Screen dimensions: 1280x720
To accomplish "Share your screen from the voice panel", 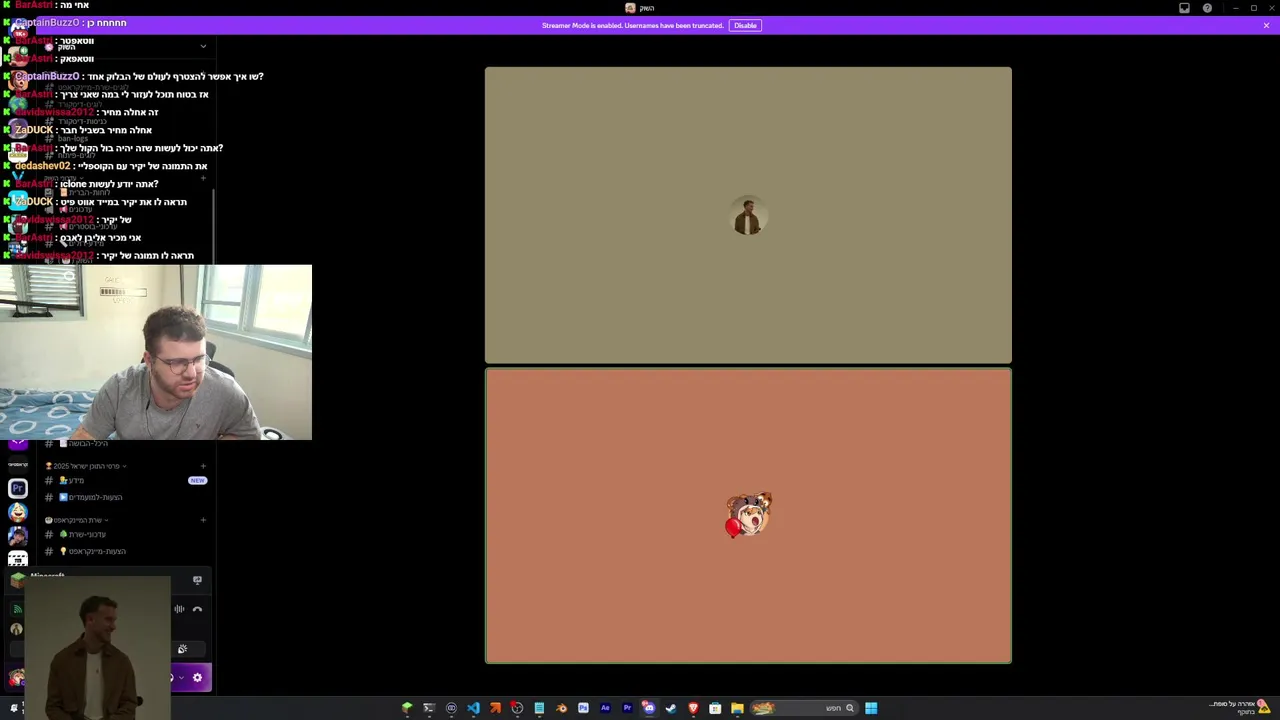I will pyautogui.click(x=197, y=580).
